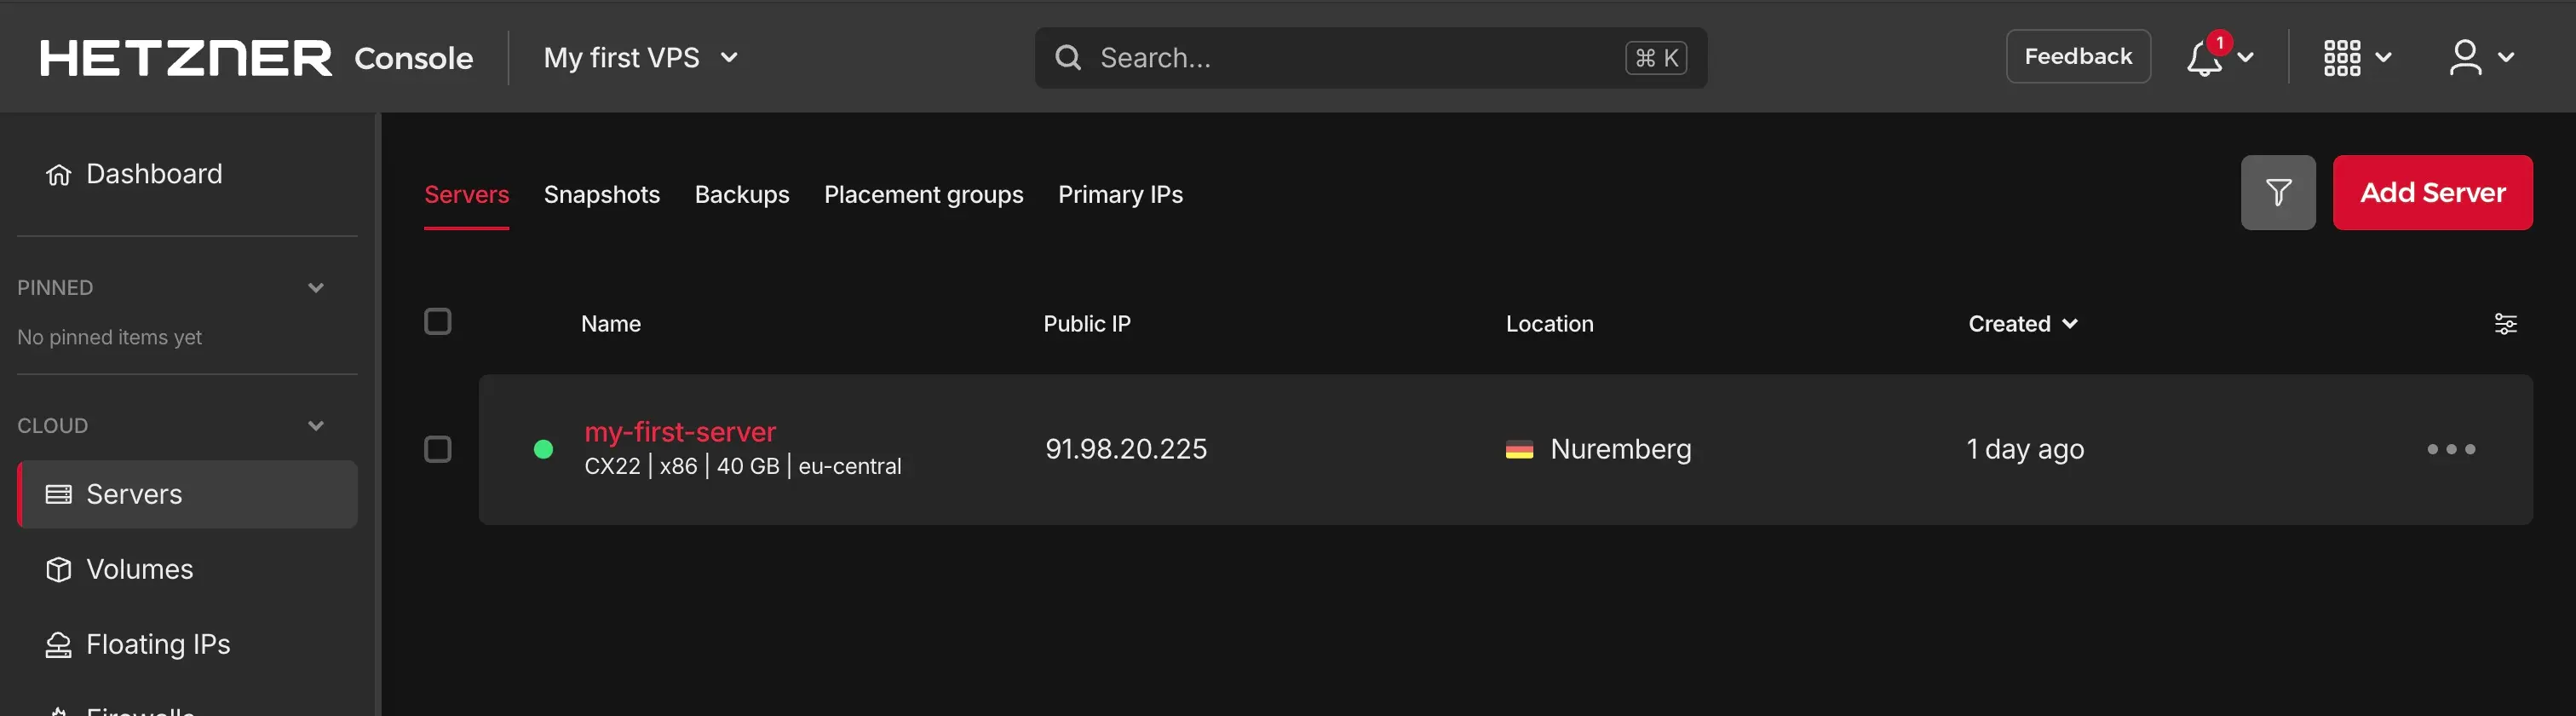Image resolution: width=2576 pixels, height=716 pixels.
Task: Open the apps grid menu
Action: pos(2342,57)
